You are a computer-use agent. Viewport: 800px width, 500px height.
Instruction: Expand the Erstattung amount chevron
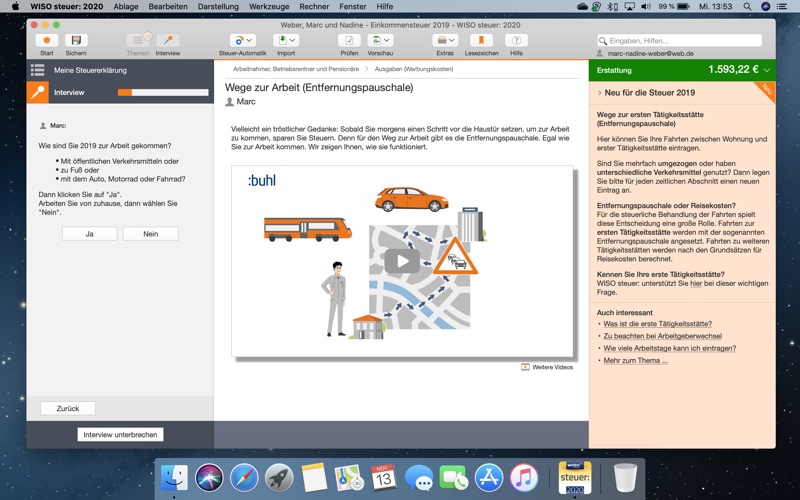click(x=766, y=70)
